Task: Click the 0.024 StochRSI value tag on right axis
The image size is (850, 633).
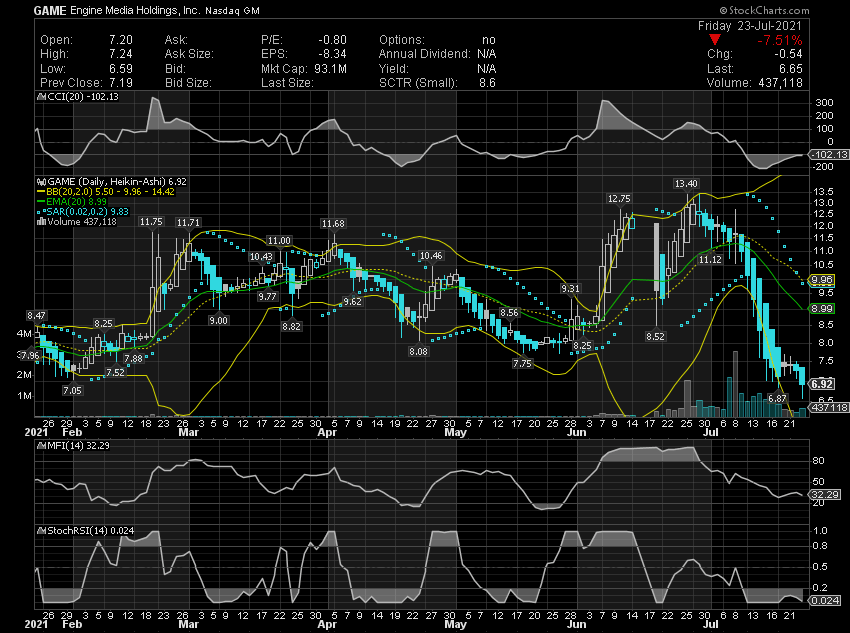Action: (825, 600)
